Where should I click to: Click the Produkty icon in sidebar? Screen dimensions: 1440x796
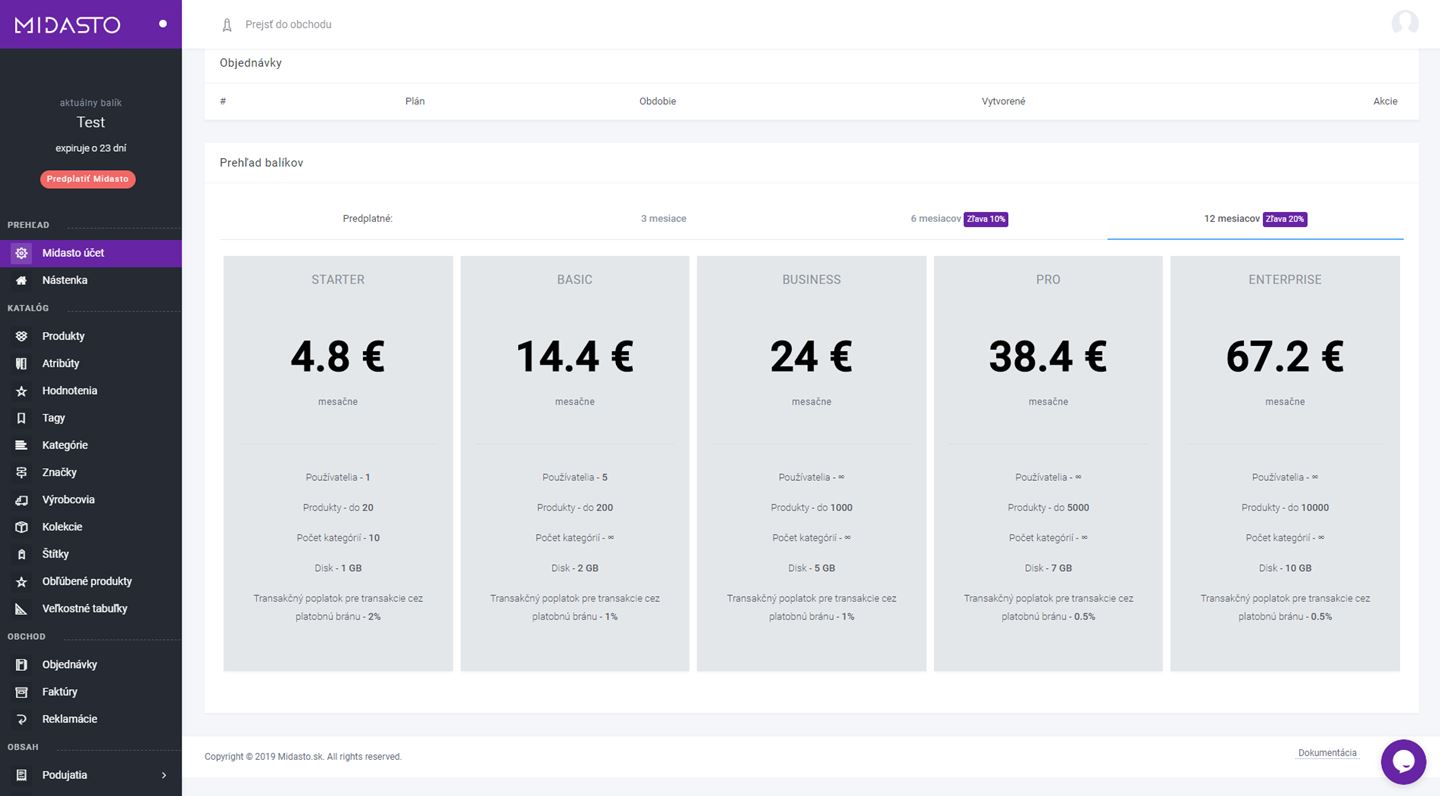pyautogui.click(x=21, y=336)
